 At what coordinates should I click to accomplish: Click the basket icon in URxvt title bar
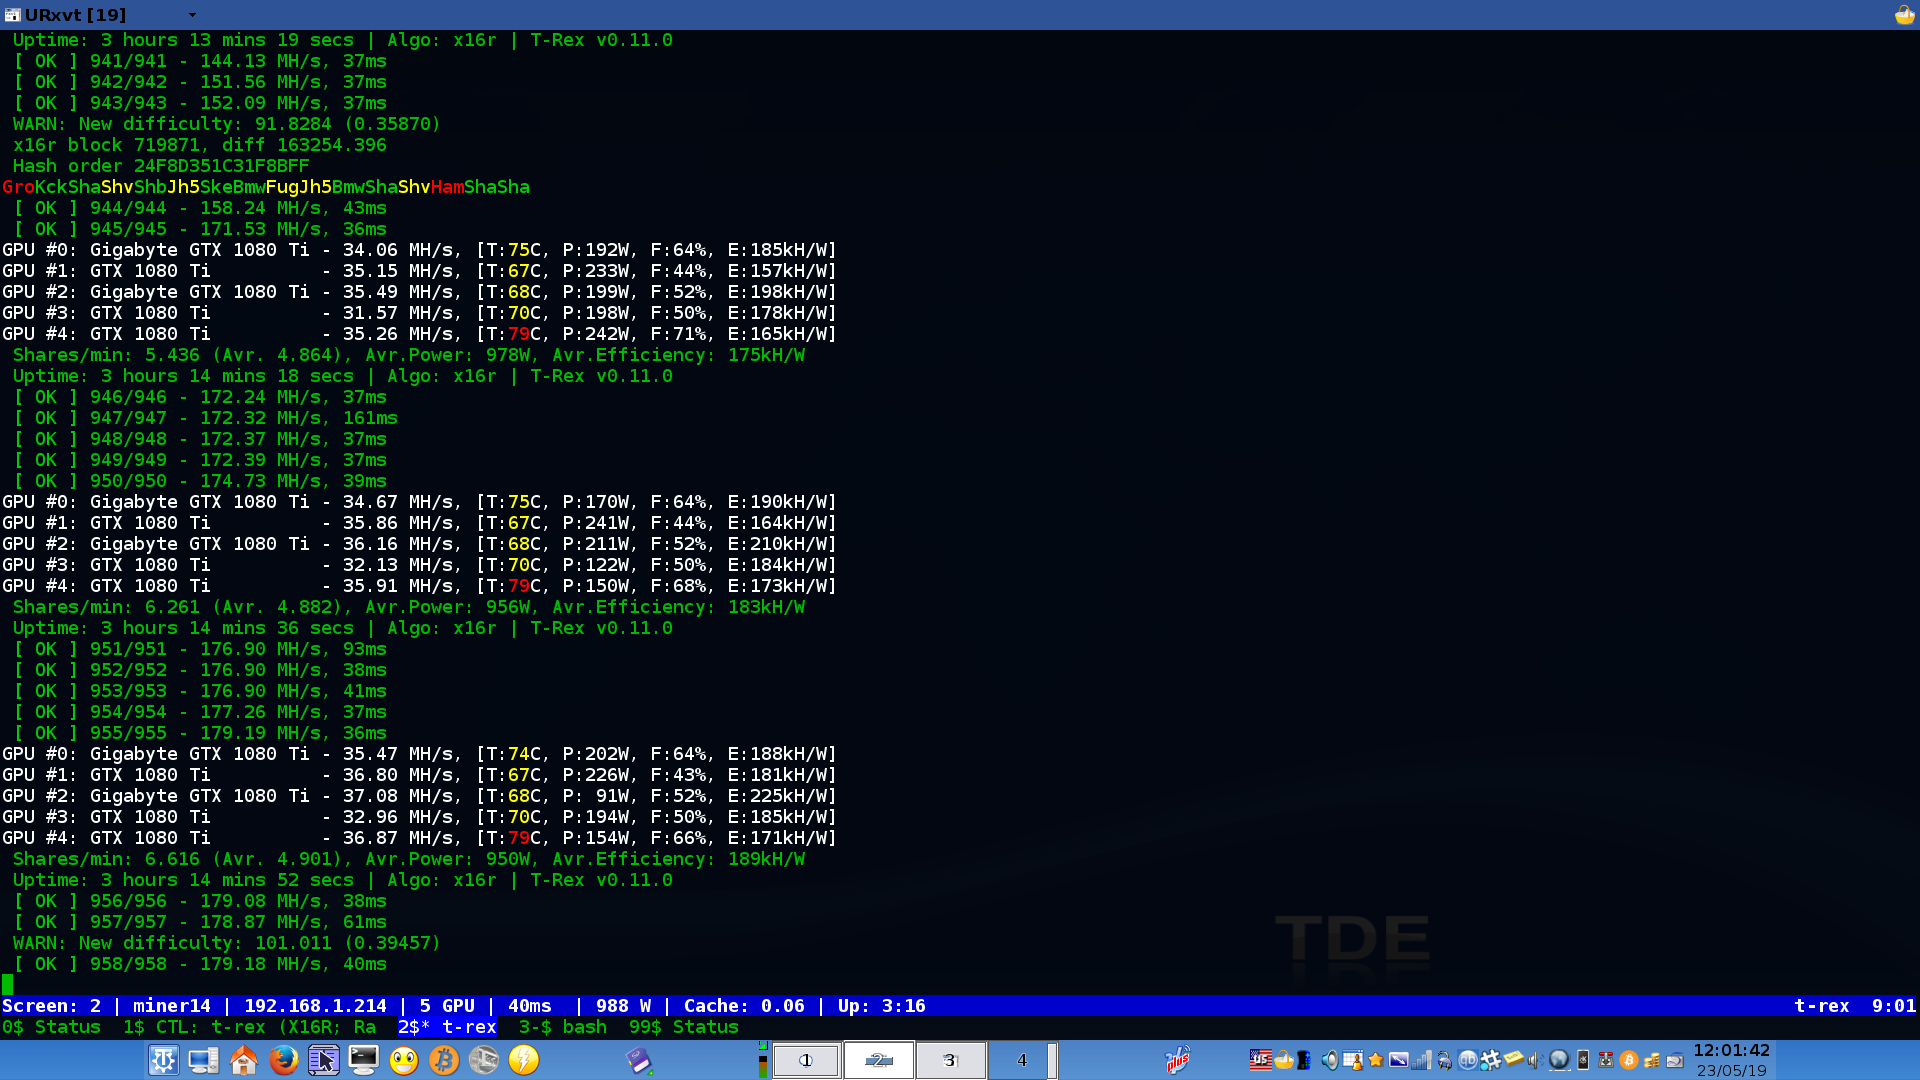pos(1904,14)
